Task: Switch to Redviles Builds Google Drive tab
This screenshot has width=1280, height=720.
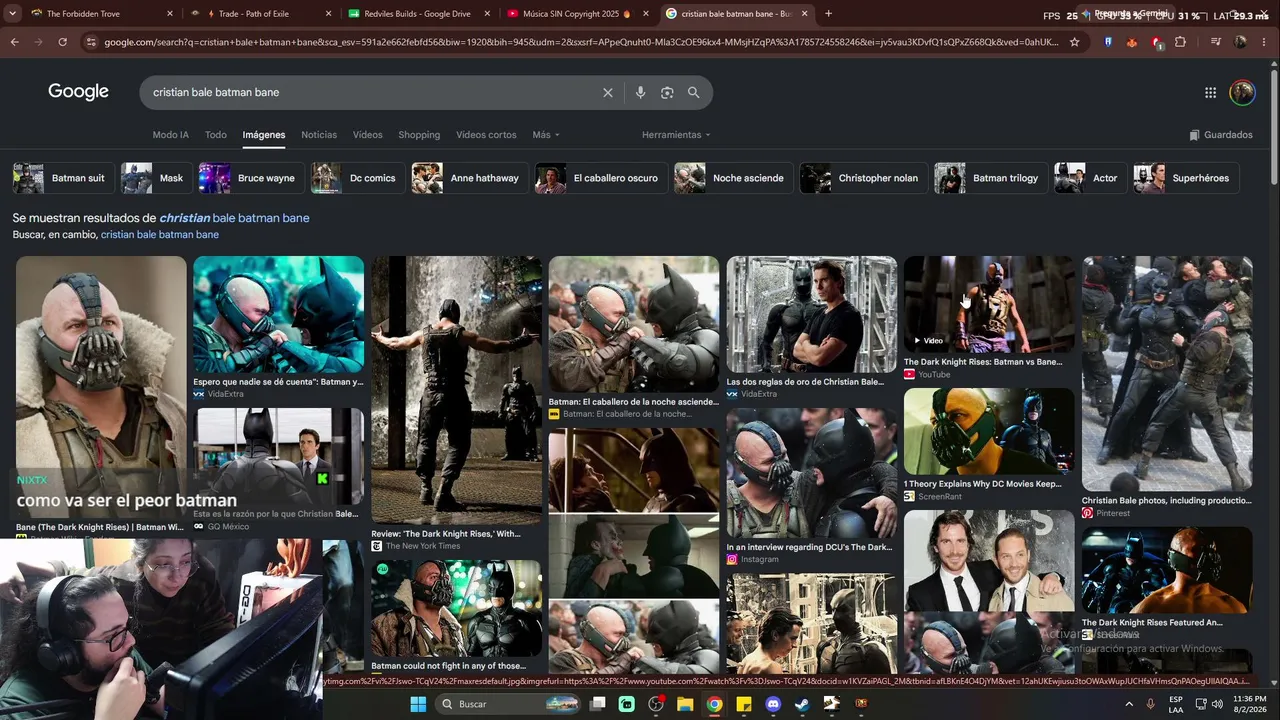Action: pos(418,14)
